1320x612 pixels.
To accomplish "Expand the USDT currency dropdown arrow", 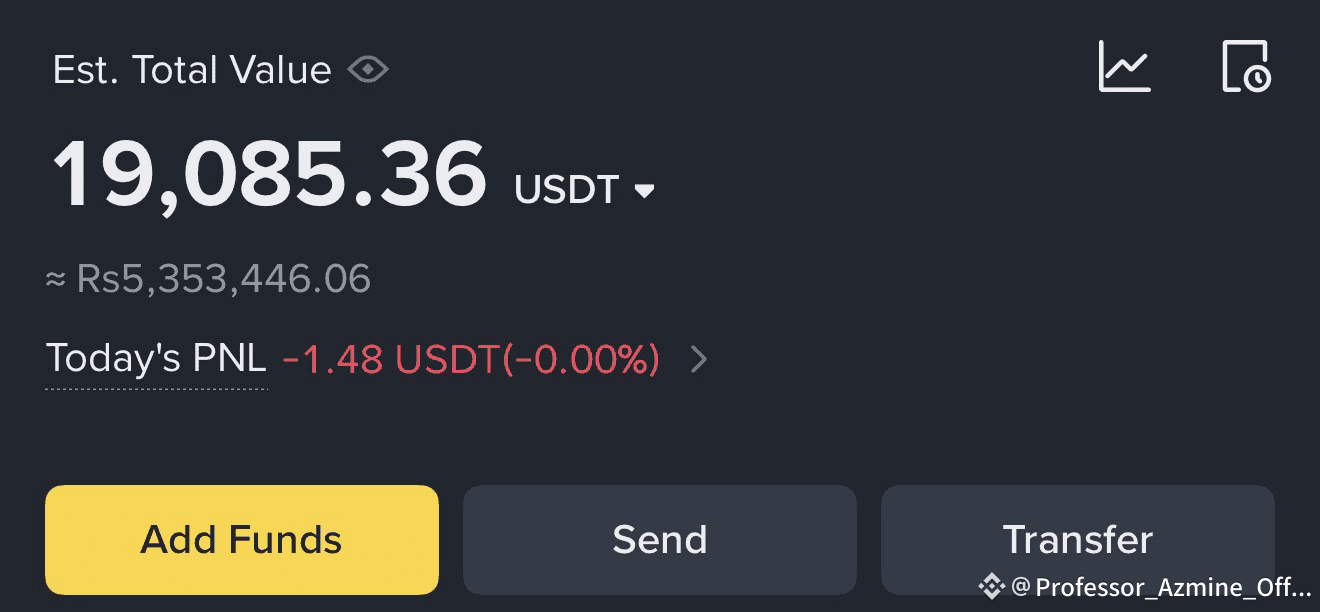I will (x=645, y=190).
